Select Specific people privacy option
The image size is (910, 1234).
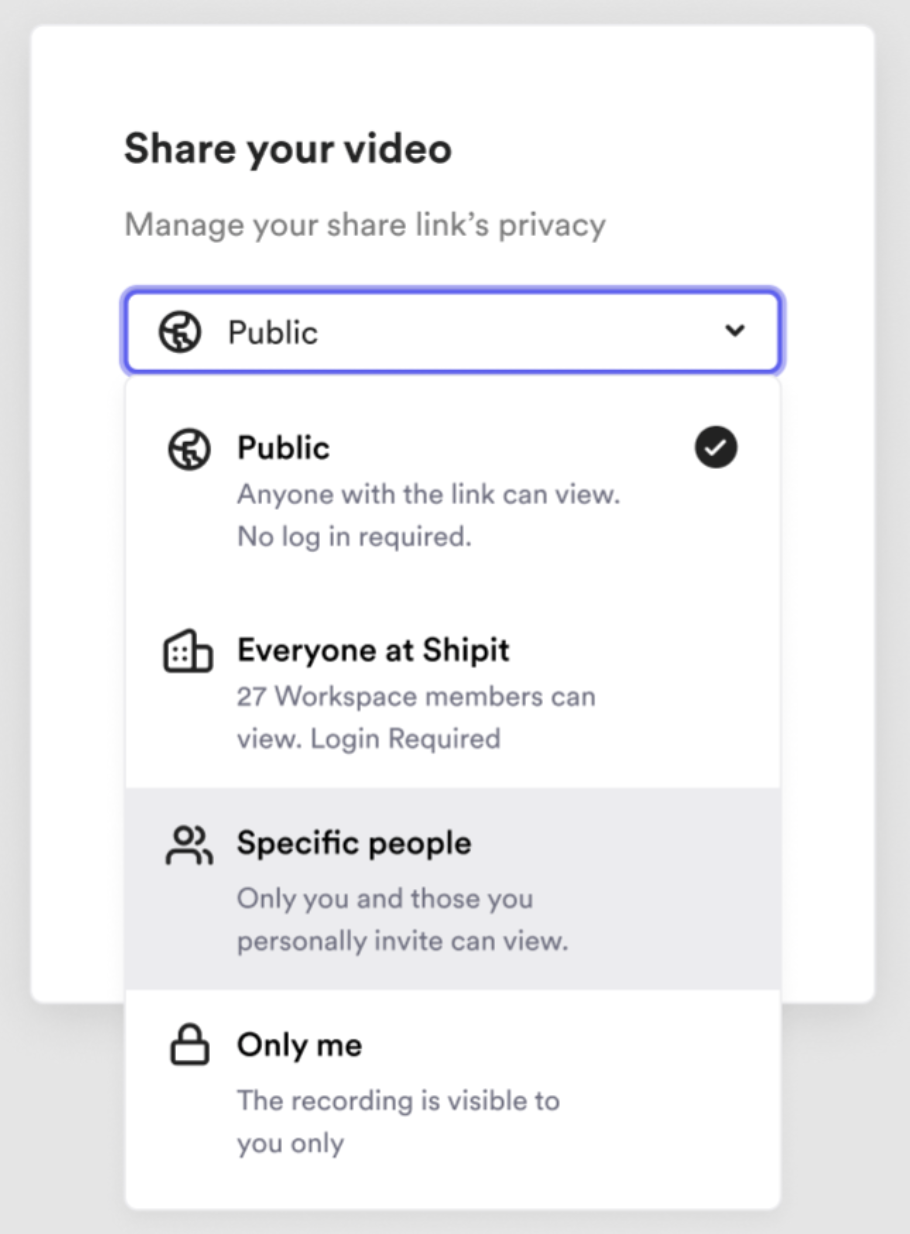453,889
